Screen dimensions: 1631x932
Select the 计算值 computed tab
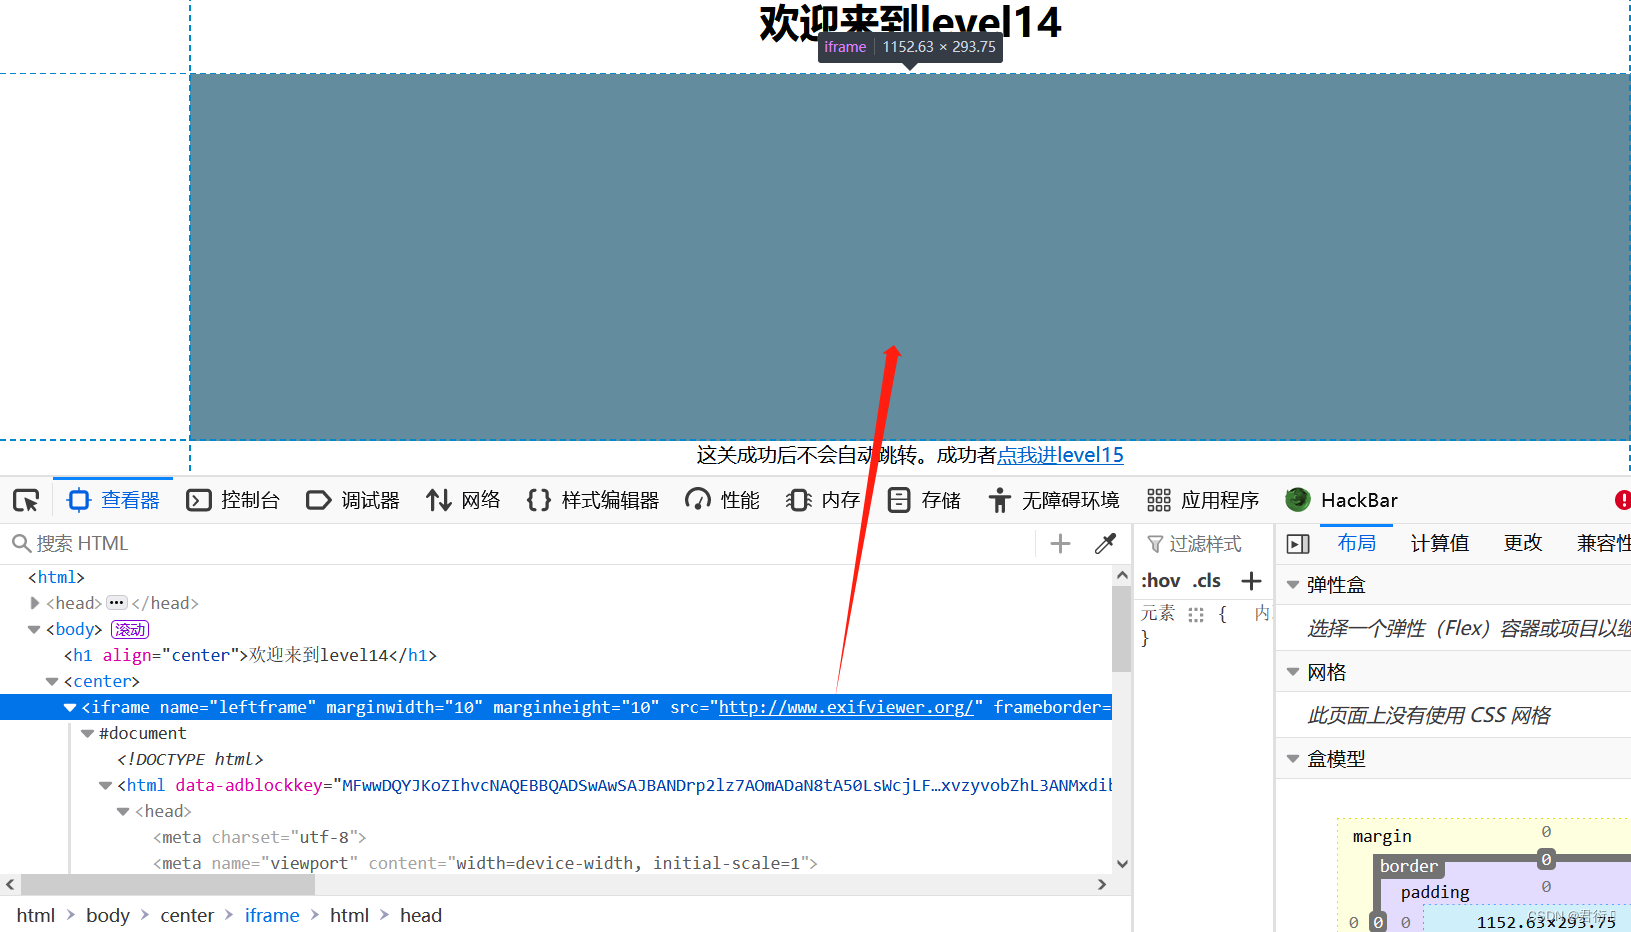pyautogui.click(x=1440, y=543)
